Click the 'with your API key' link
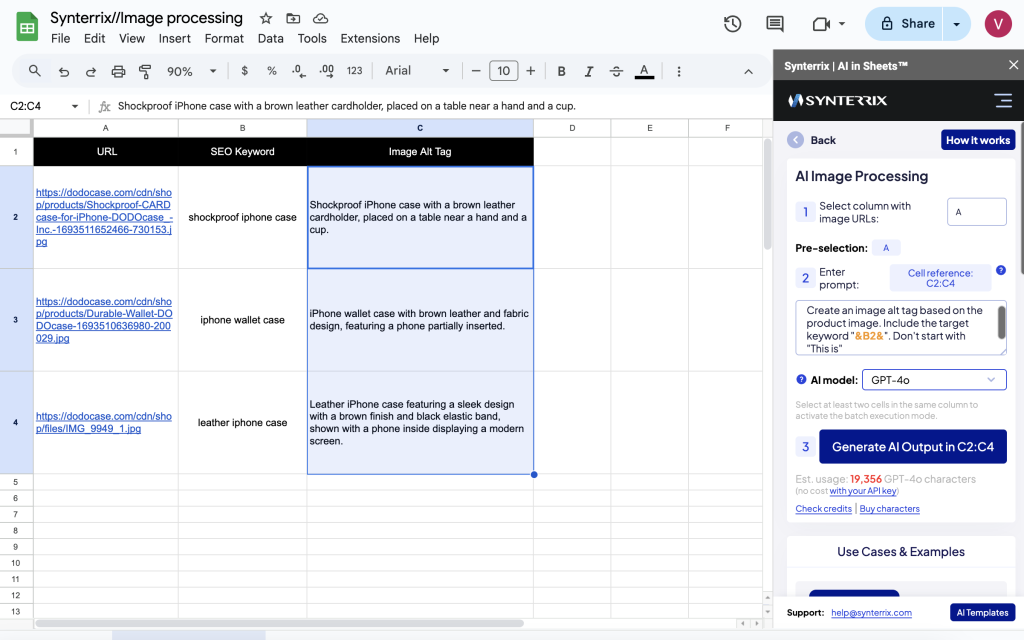 (x=863, y=491)
